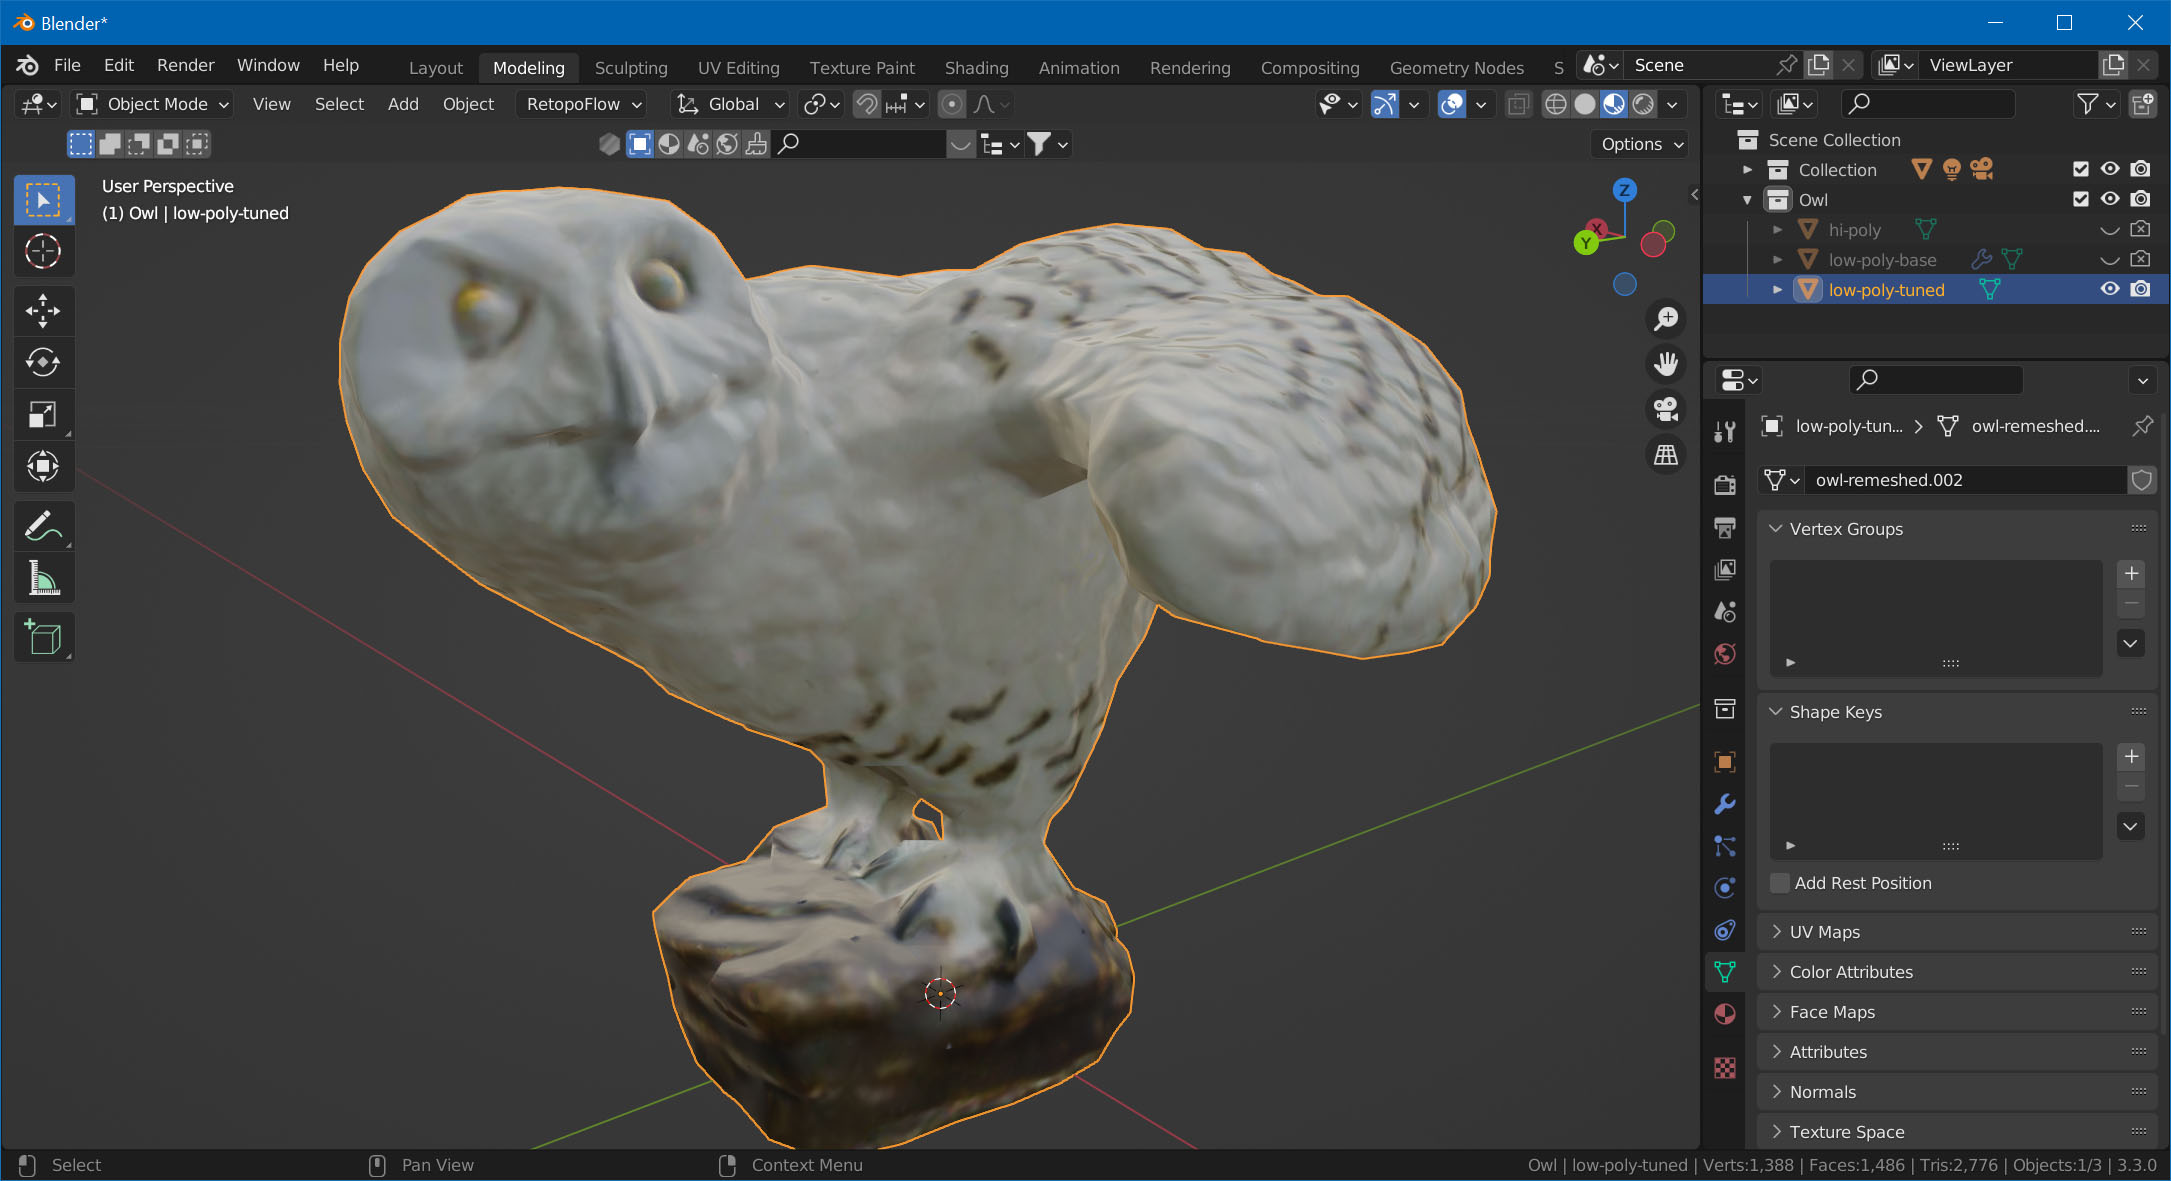2171x1181 pixels.
Task: Click the Zoom viewport magnifier icon
Action: click(x=1666, y=319)
